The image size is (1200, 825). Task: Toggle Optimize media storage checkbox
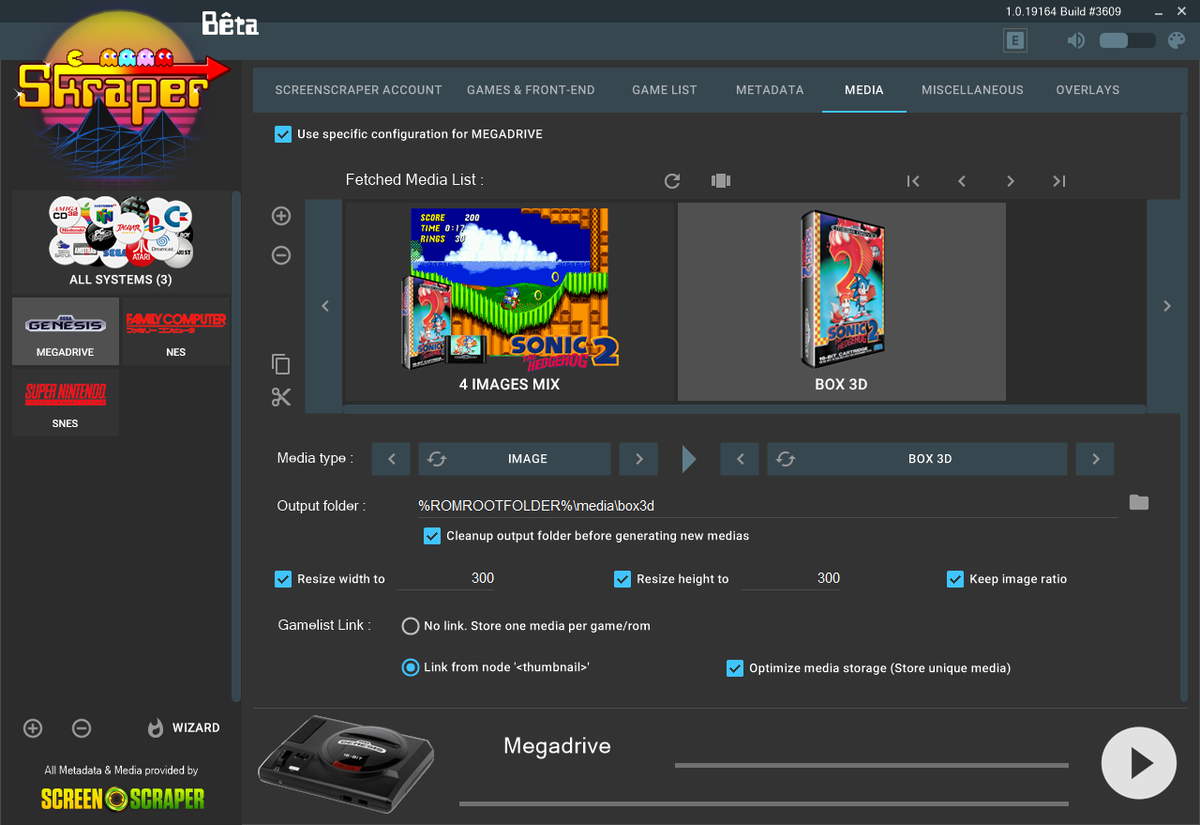(735, 668)
